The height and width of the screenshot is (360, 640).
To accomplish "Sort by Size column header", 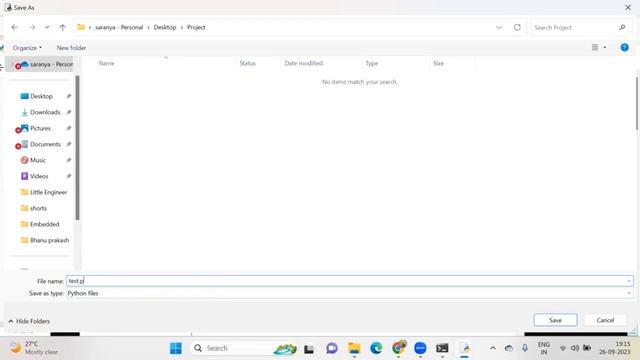I will tap(438, 63).
